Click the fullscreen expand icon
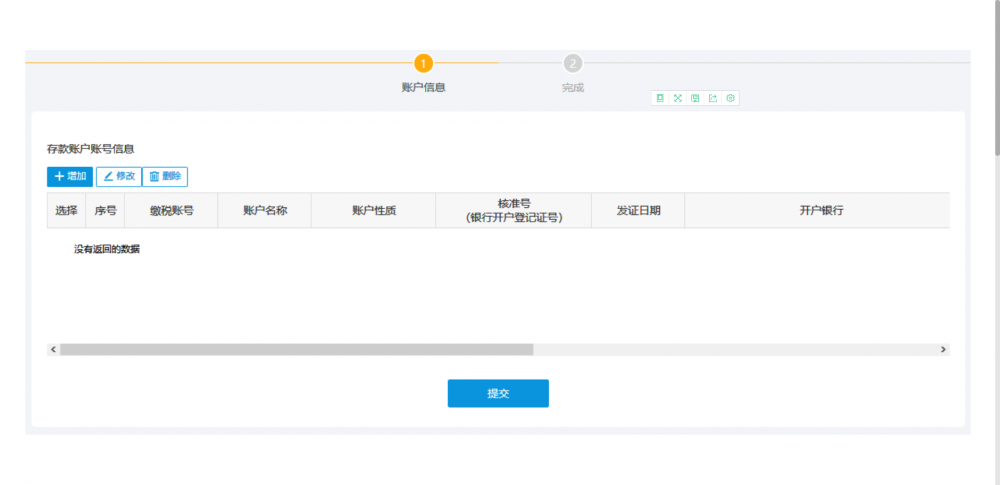This screenshot has height=485, width=1000. coord(677,98)
